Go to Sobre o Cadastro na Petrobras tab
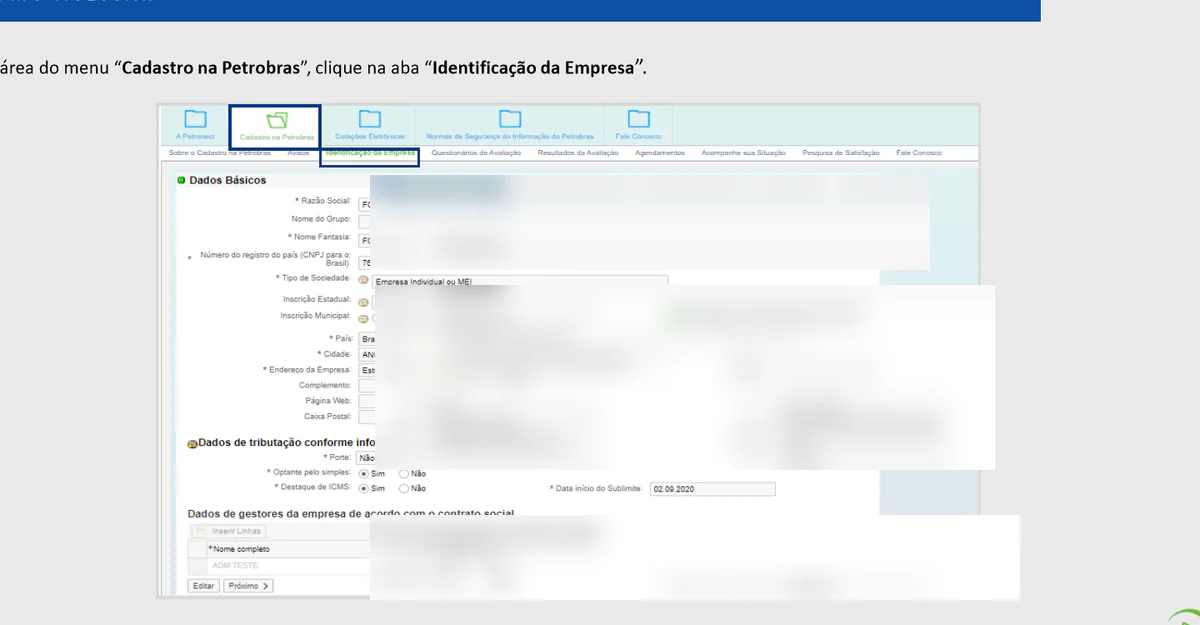This screenshot has height=625, width=1200. coord(220,153)
